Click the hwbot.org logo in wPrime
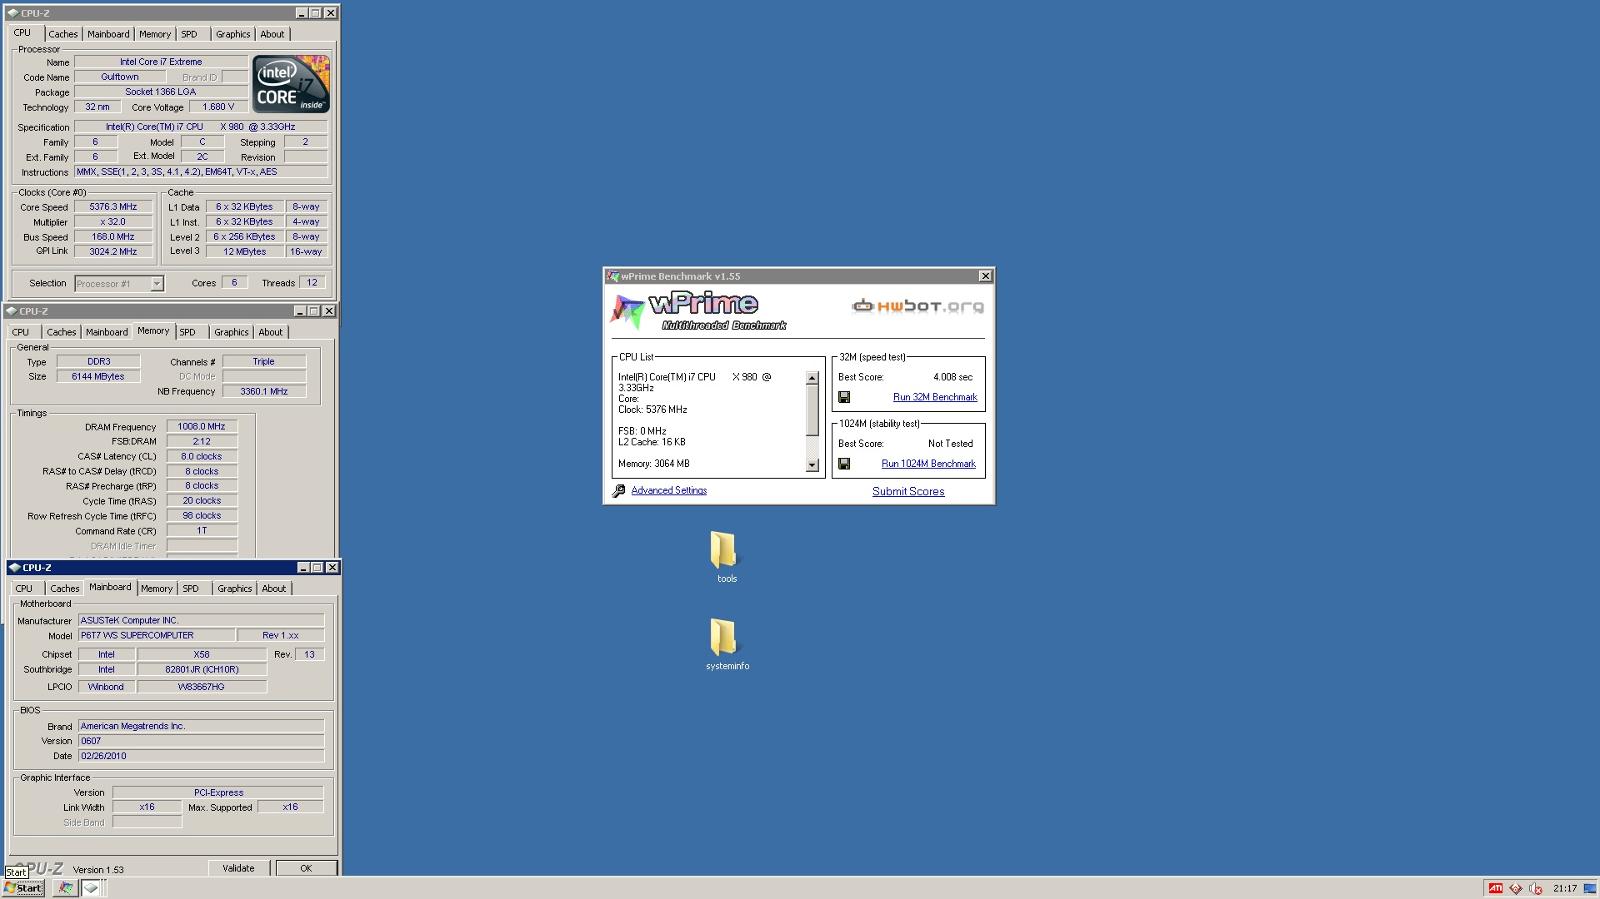The height and width of the screenshot is (899, 1600). point(917,306)
